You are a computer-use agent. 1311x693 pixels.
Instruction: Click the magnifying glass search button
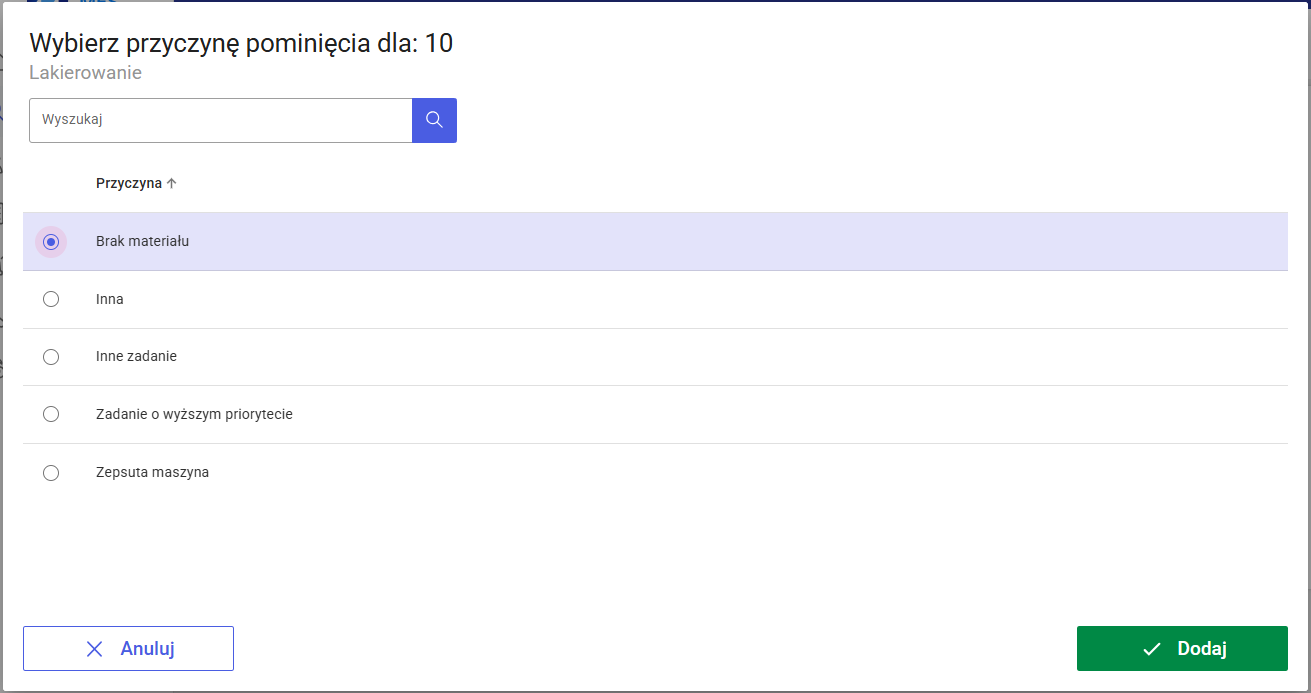tap(434, 120)
